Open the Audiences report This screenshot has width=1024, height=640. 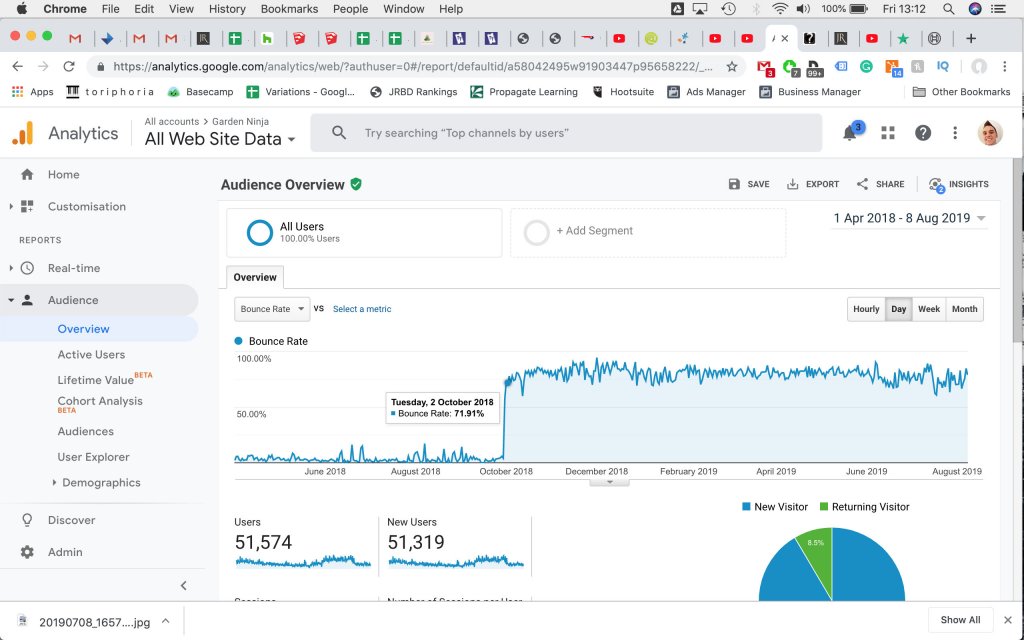point(86,431)
